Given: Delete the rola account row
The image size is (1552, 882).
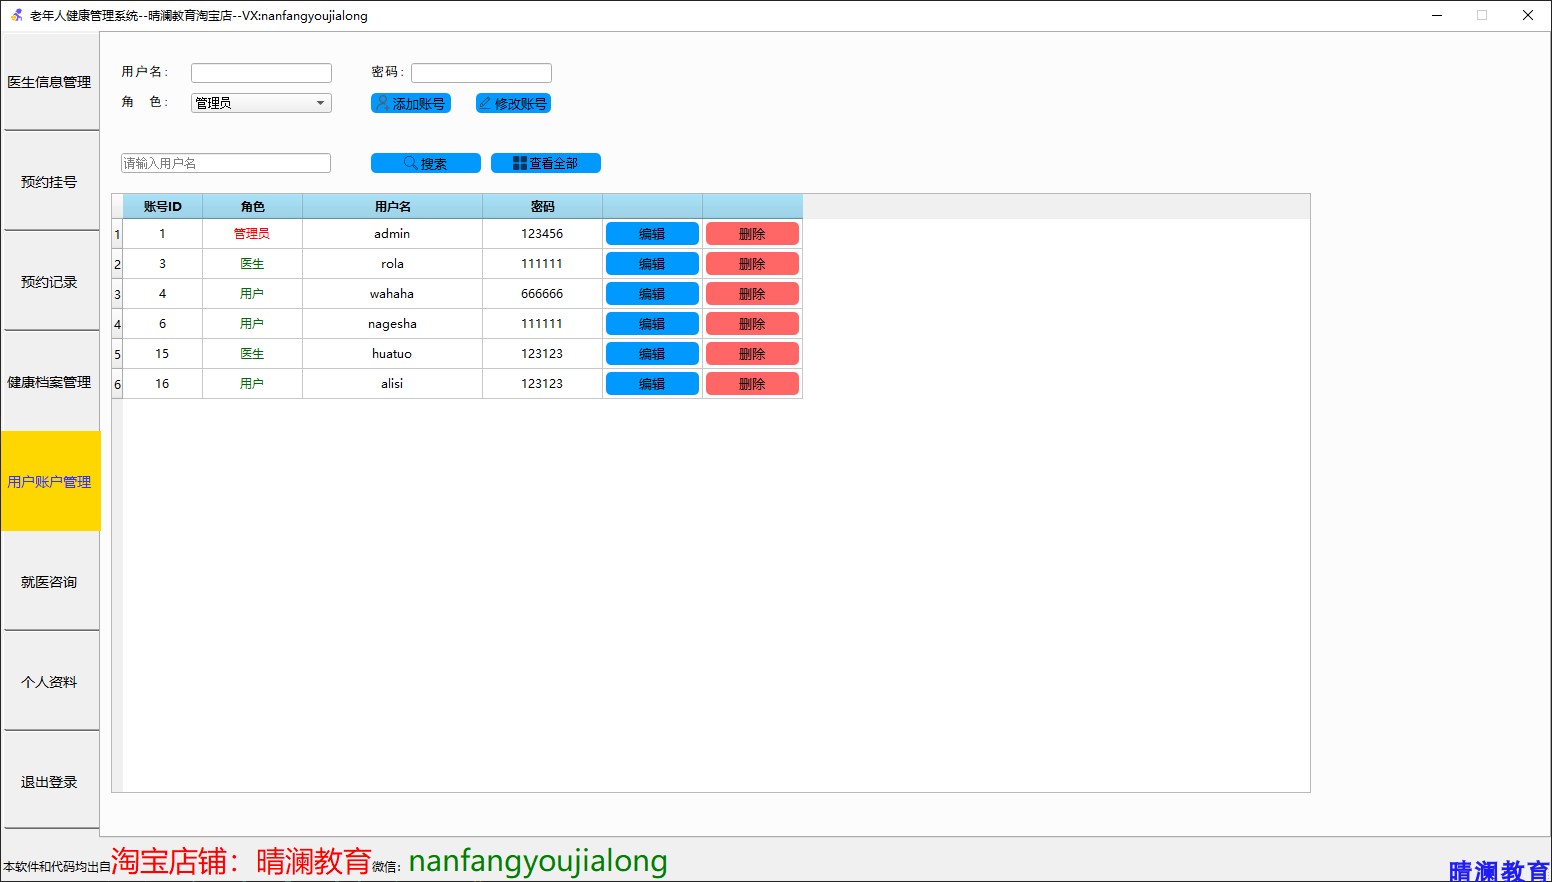Looking at the screenshot, I should 752,264.
